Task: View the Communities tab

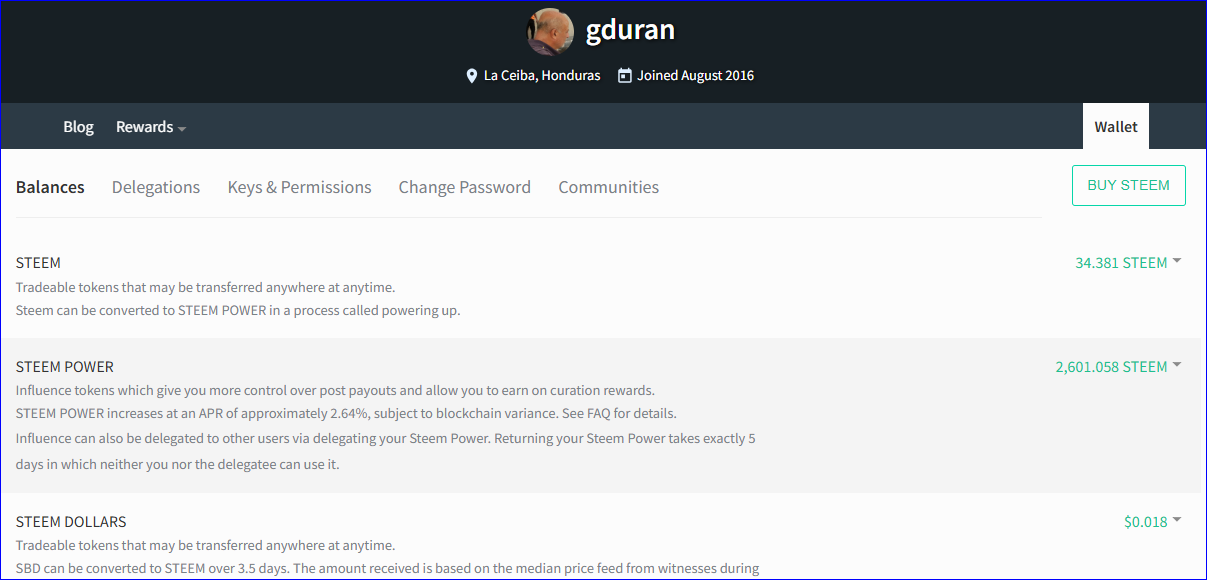Action: coord(608,187)
